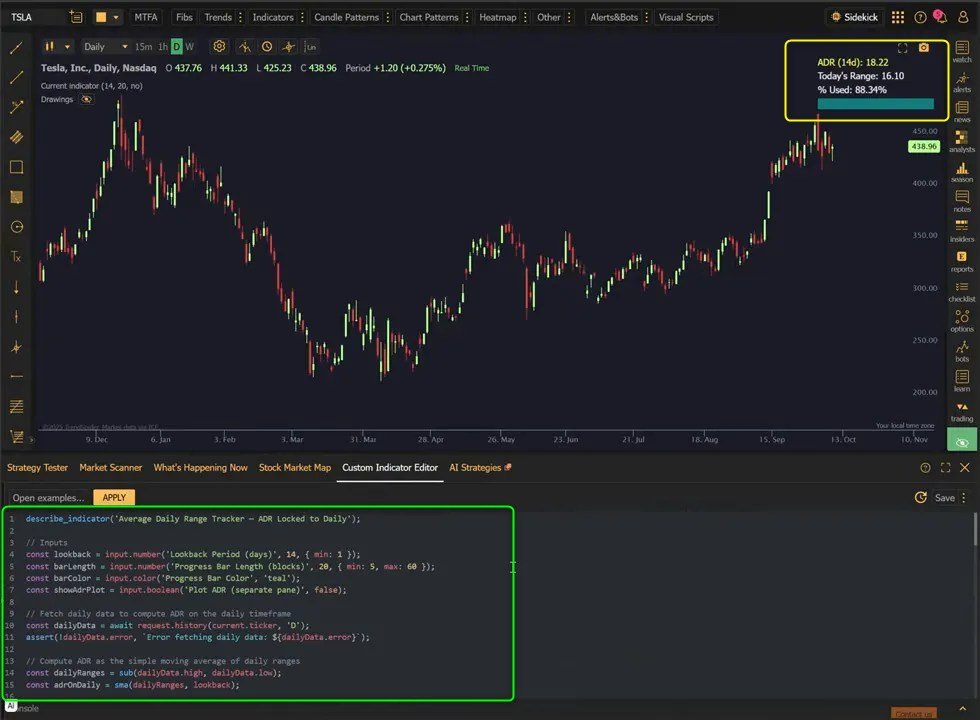The height and width of the screenshot is (720, 980).
Task: Expand Indicators more options dots
Action: click(x=302, y=18)
